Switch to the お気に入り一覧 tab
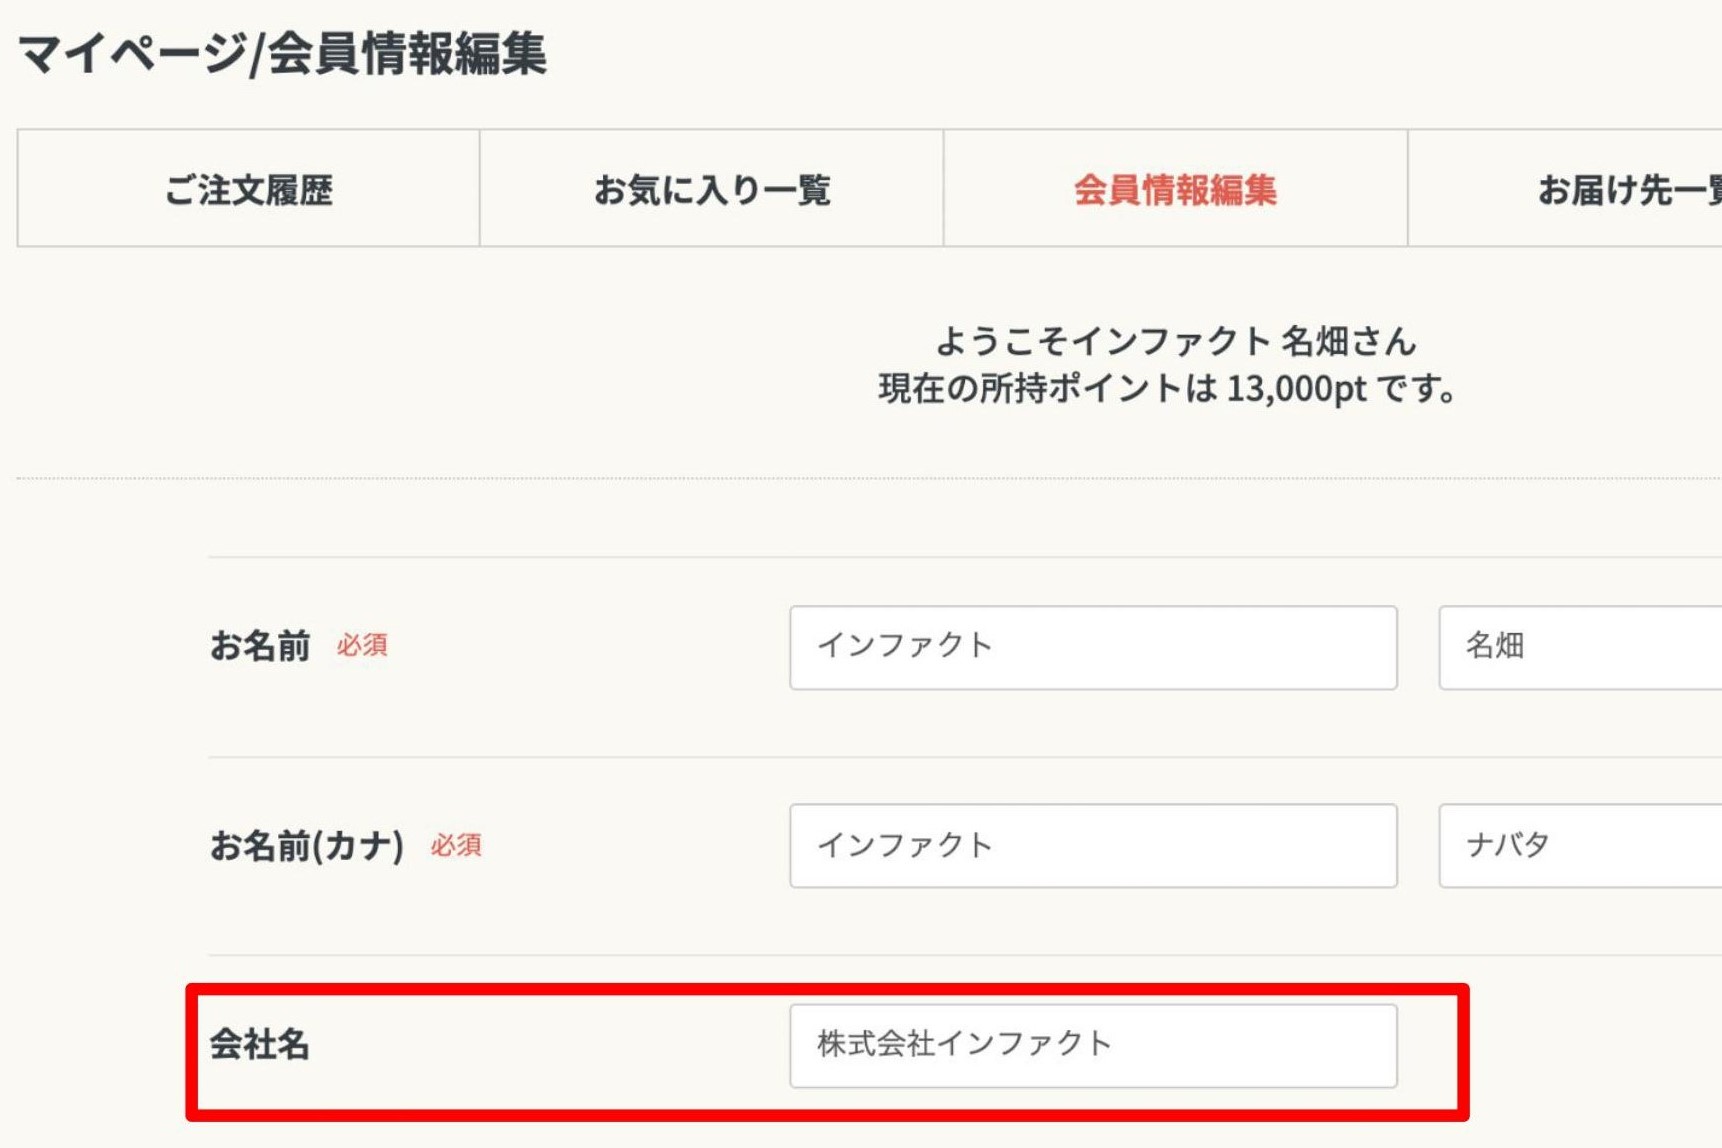This screenshot has width=1722, height=1148. 711,189
